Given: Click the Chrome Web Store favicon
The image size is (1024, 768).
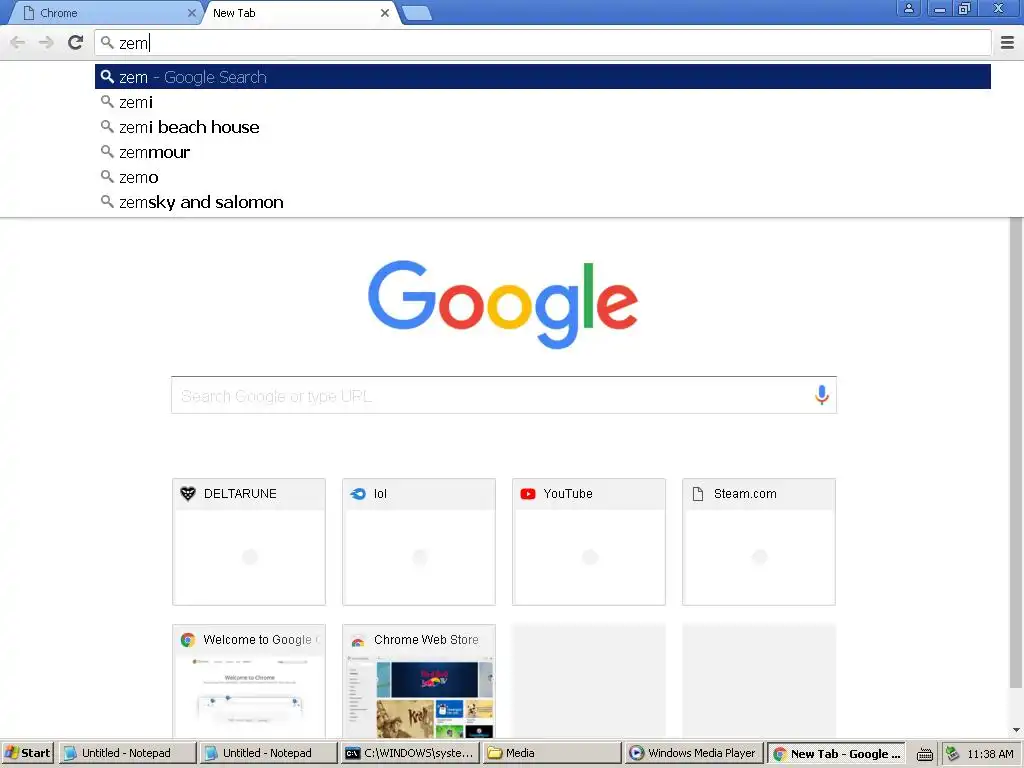Looking at the screenshot, I should (358, 641).
